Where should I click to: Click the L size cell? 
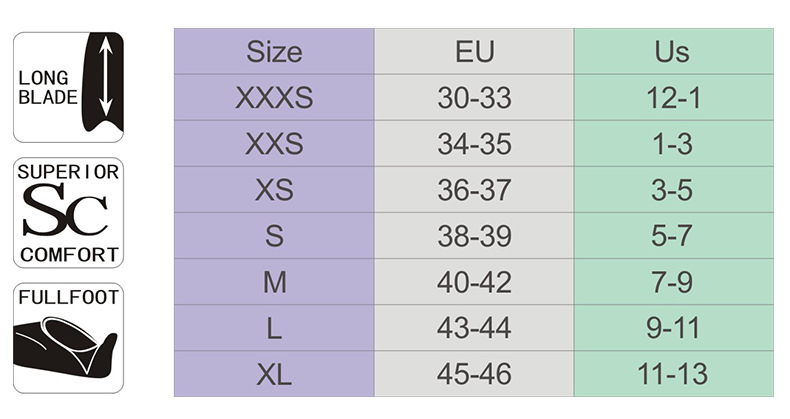click(x=274, y=328)
